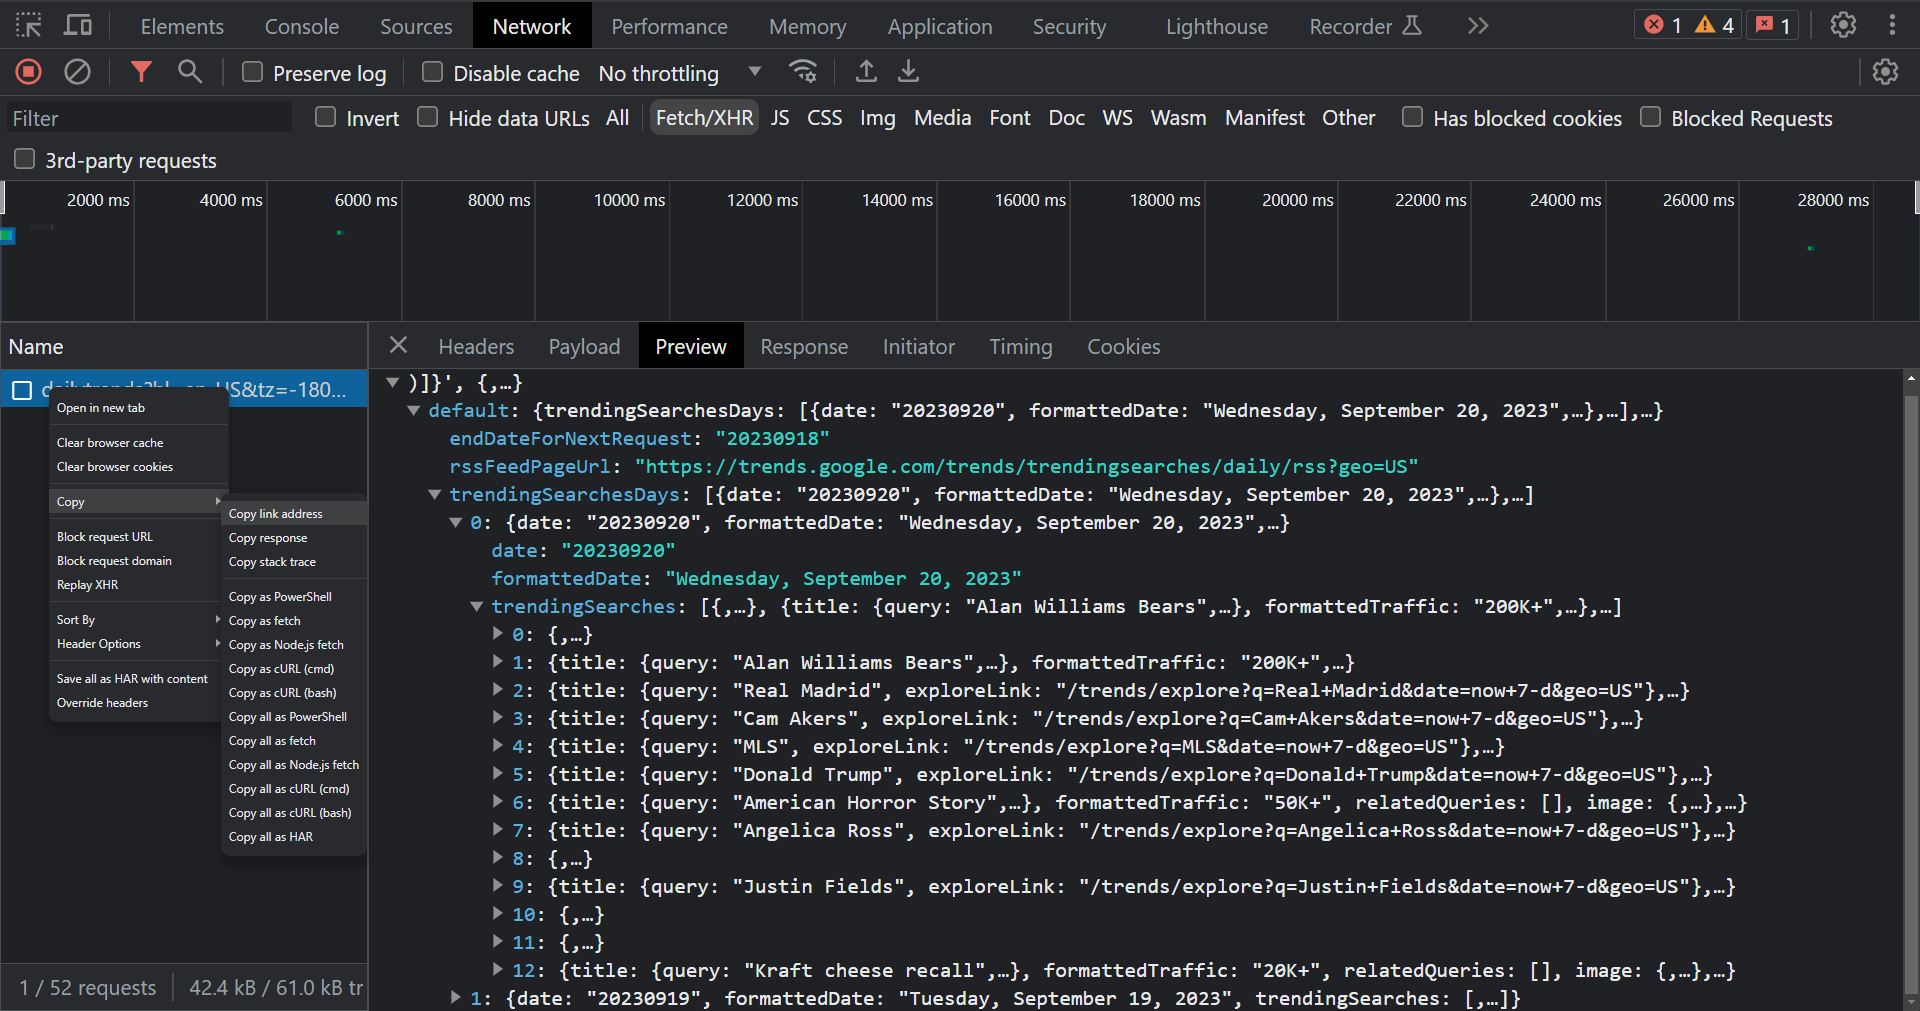The width and height of the screenshot is (1920, 1011).
Task: Check the 3rd-party requests filter
Action: click(x=23, y=159)
